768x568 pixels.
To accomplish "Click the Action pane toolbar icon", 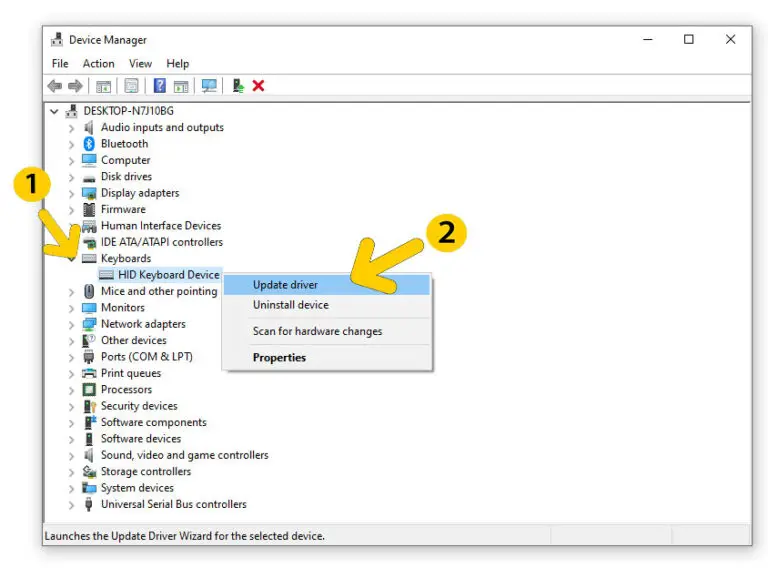I will point(181,87).
